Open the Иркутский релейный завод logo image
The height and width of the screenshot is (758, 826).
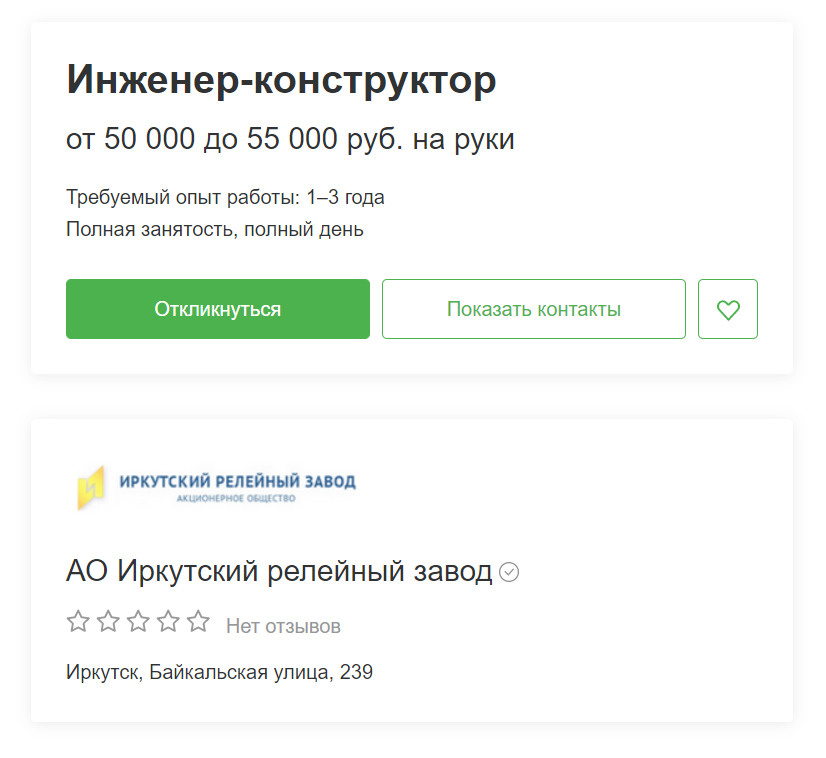click(x=217, y=488)
